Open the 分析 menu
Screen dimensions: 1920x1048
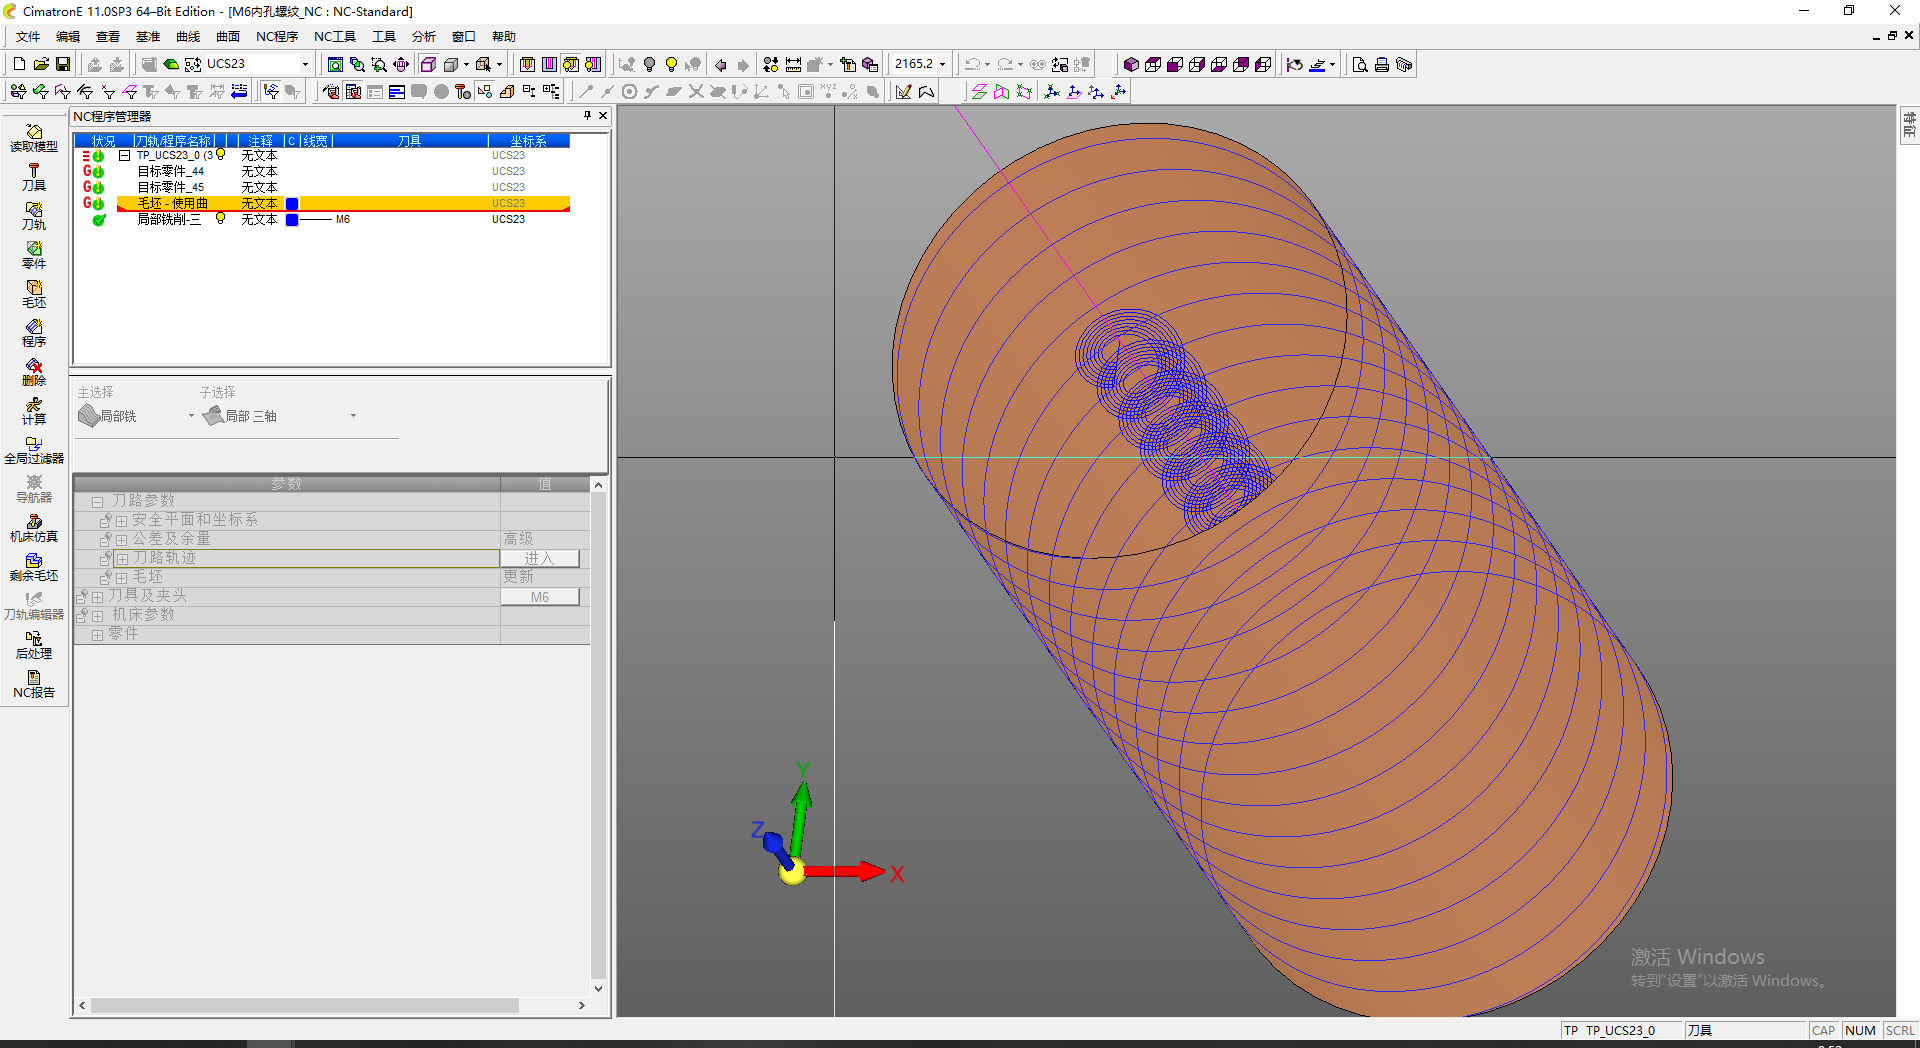[424, 37]
